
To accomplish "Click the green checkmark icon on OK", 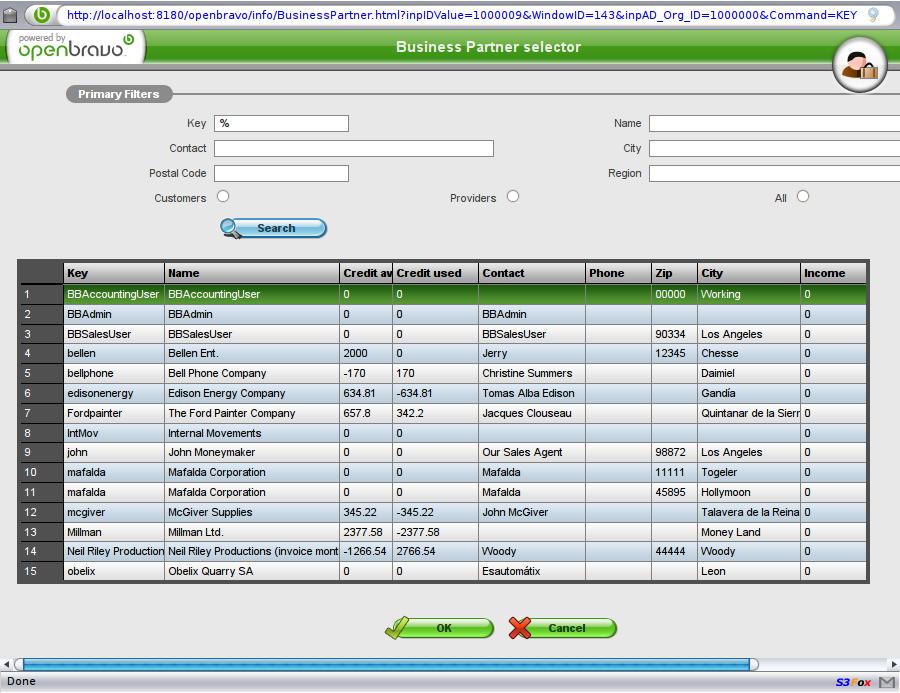I will point(398,628).
